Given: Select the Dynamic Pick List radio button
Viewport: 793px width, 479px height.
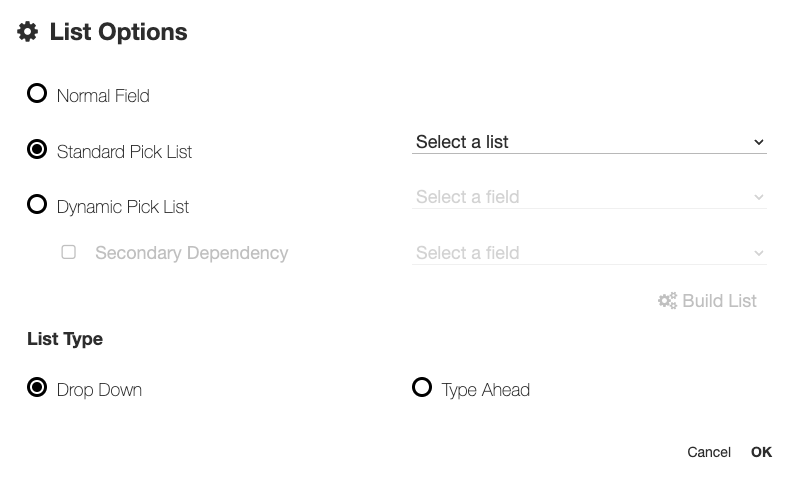Looking at the screenshot, I should tap(37, 205).
